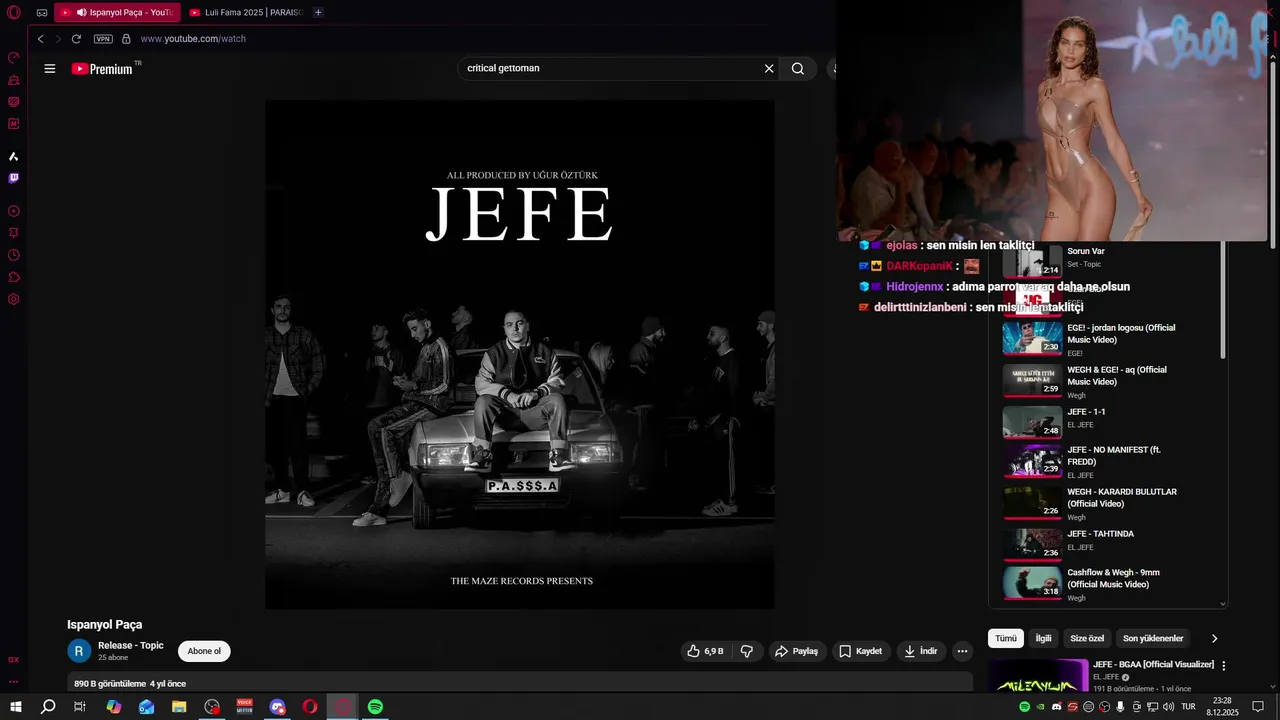This screenshot has height=720, width=1280.
Task: Subscribe with Abone ol button
Action: (x=204, y=651)
